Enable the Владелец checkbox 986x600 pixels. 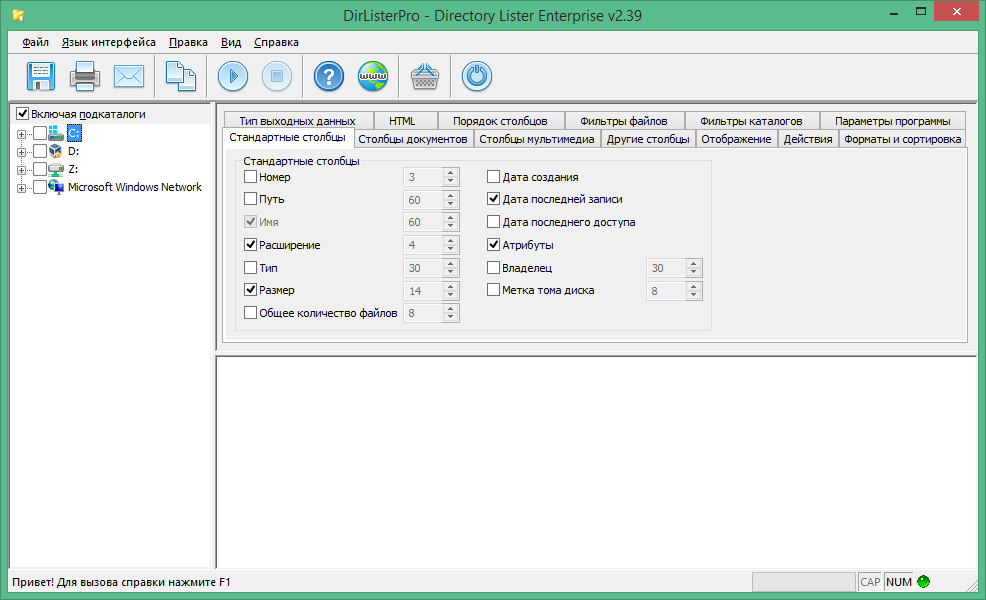pyautogui.click(x=494, y=267)
